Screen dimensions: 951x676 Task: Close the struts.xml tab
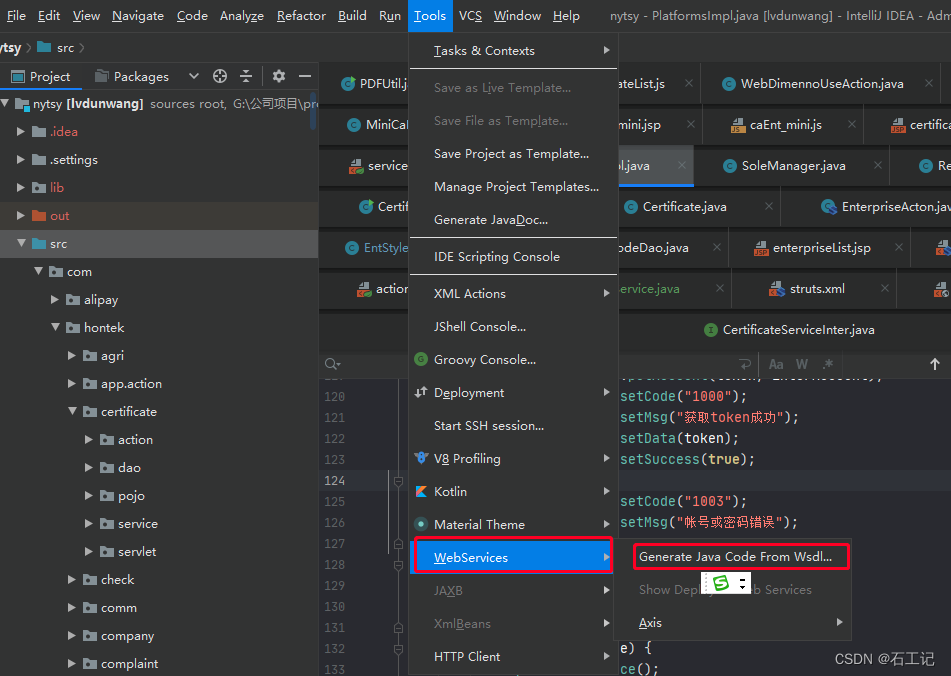point(885,288)
